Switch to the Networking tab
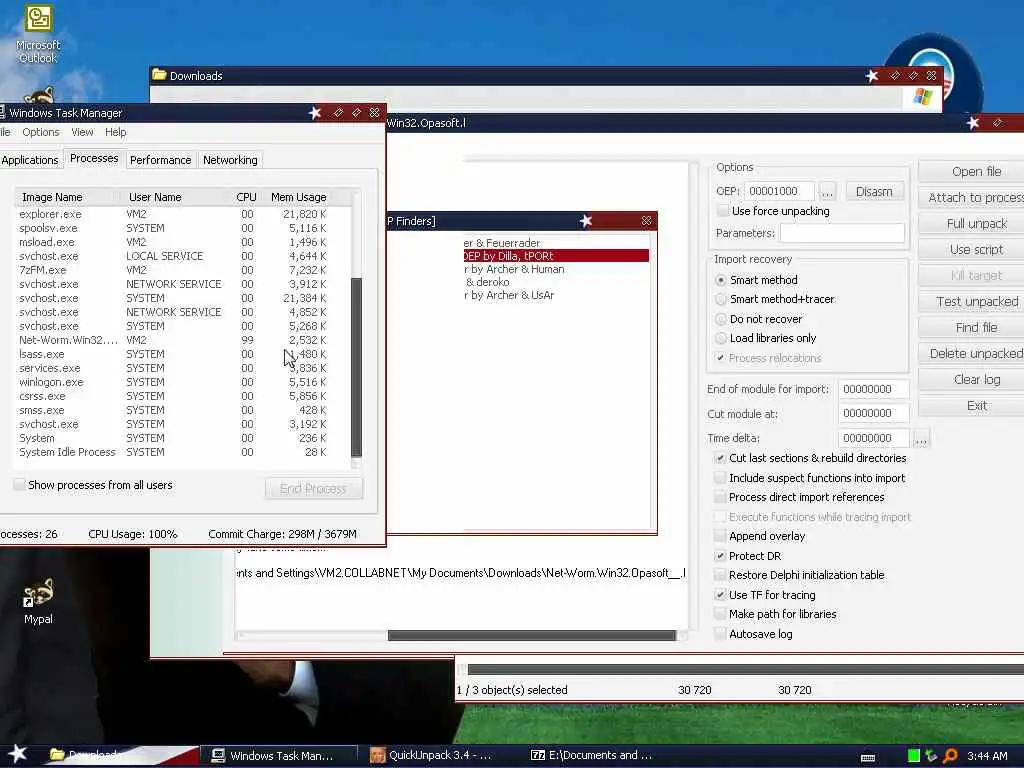 [x=230, y=160]
